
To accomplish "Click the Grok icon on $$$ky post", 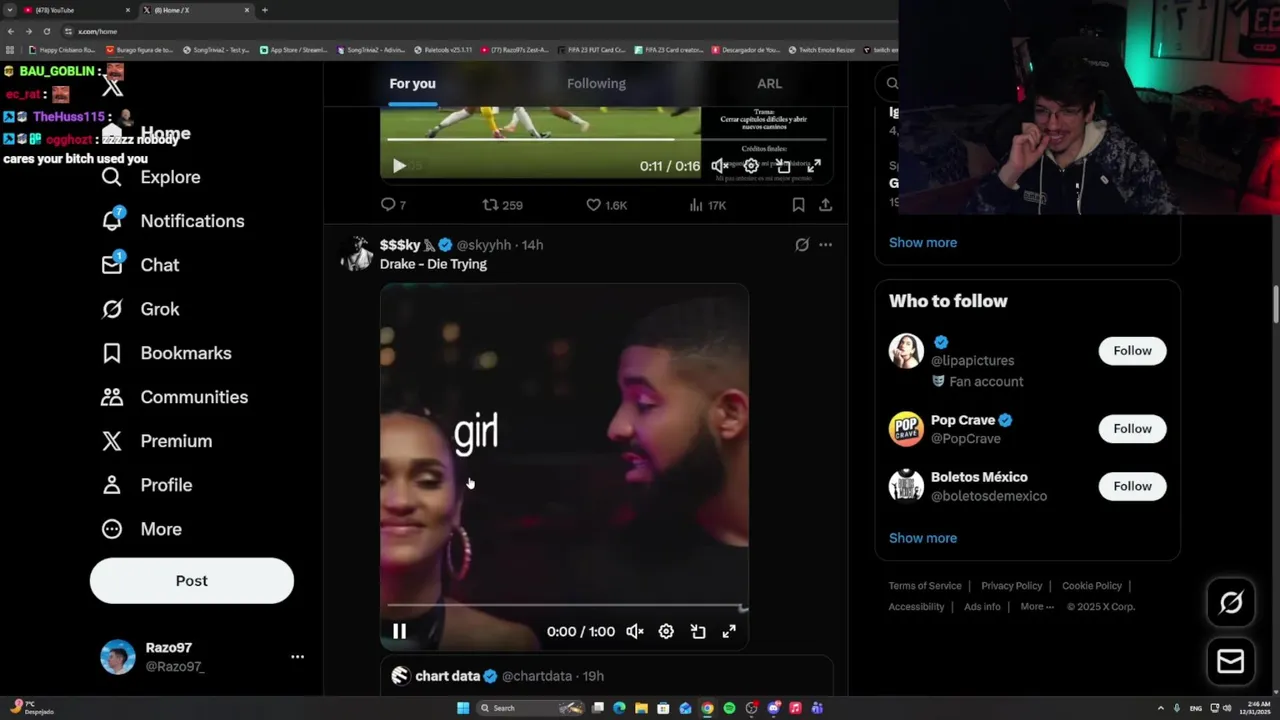I will point(802,245).
